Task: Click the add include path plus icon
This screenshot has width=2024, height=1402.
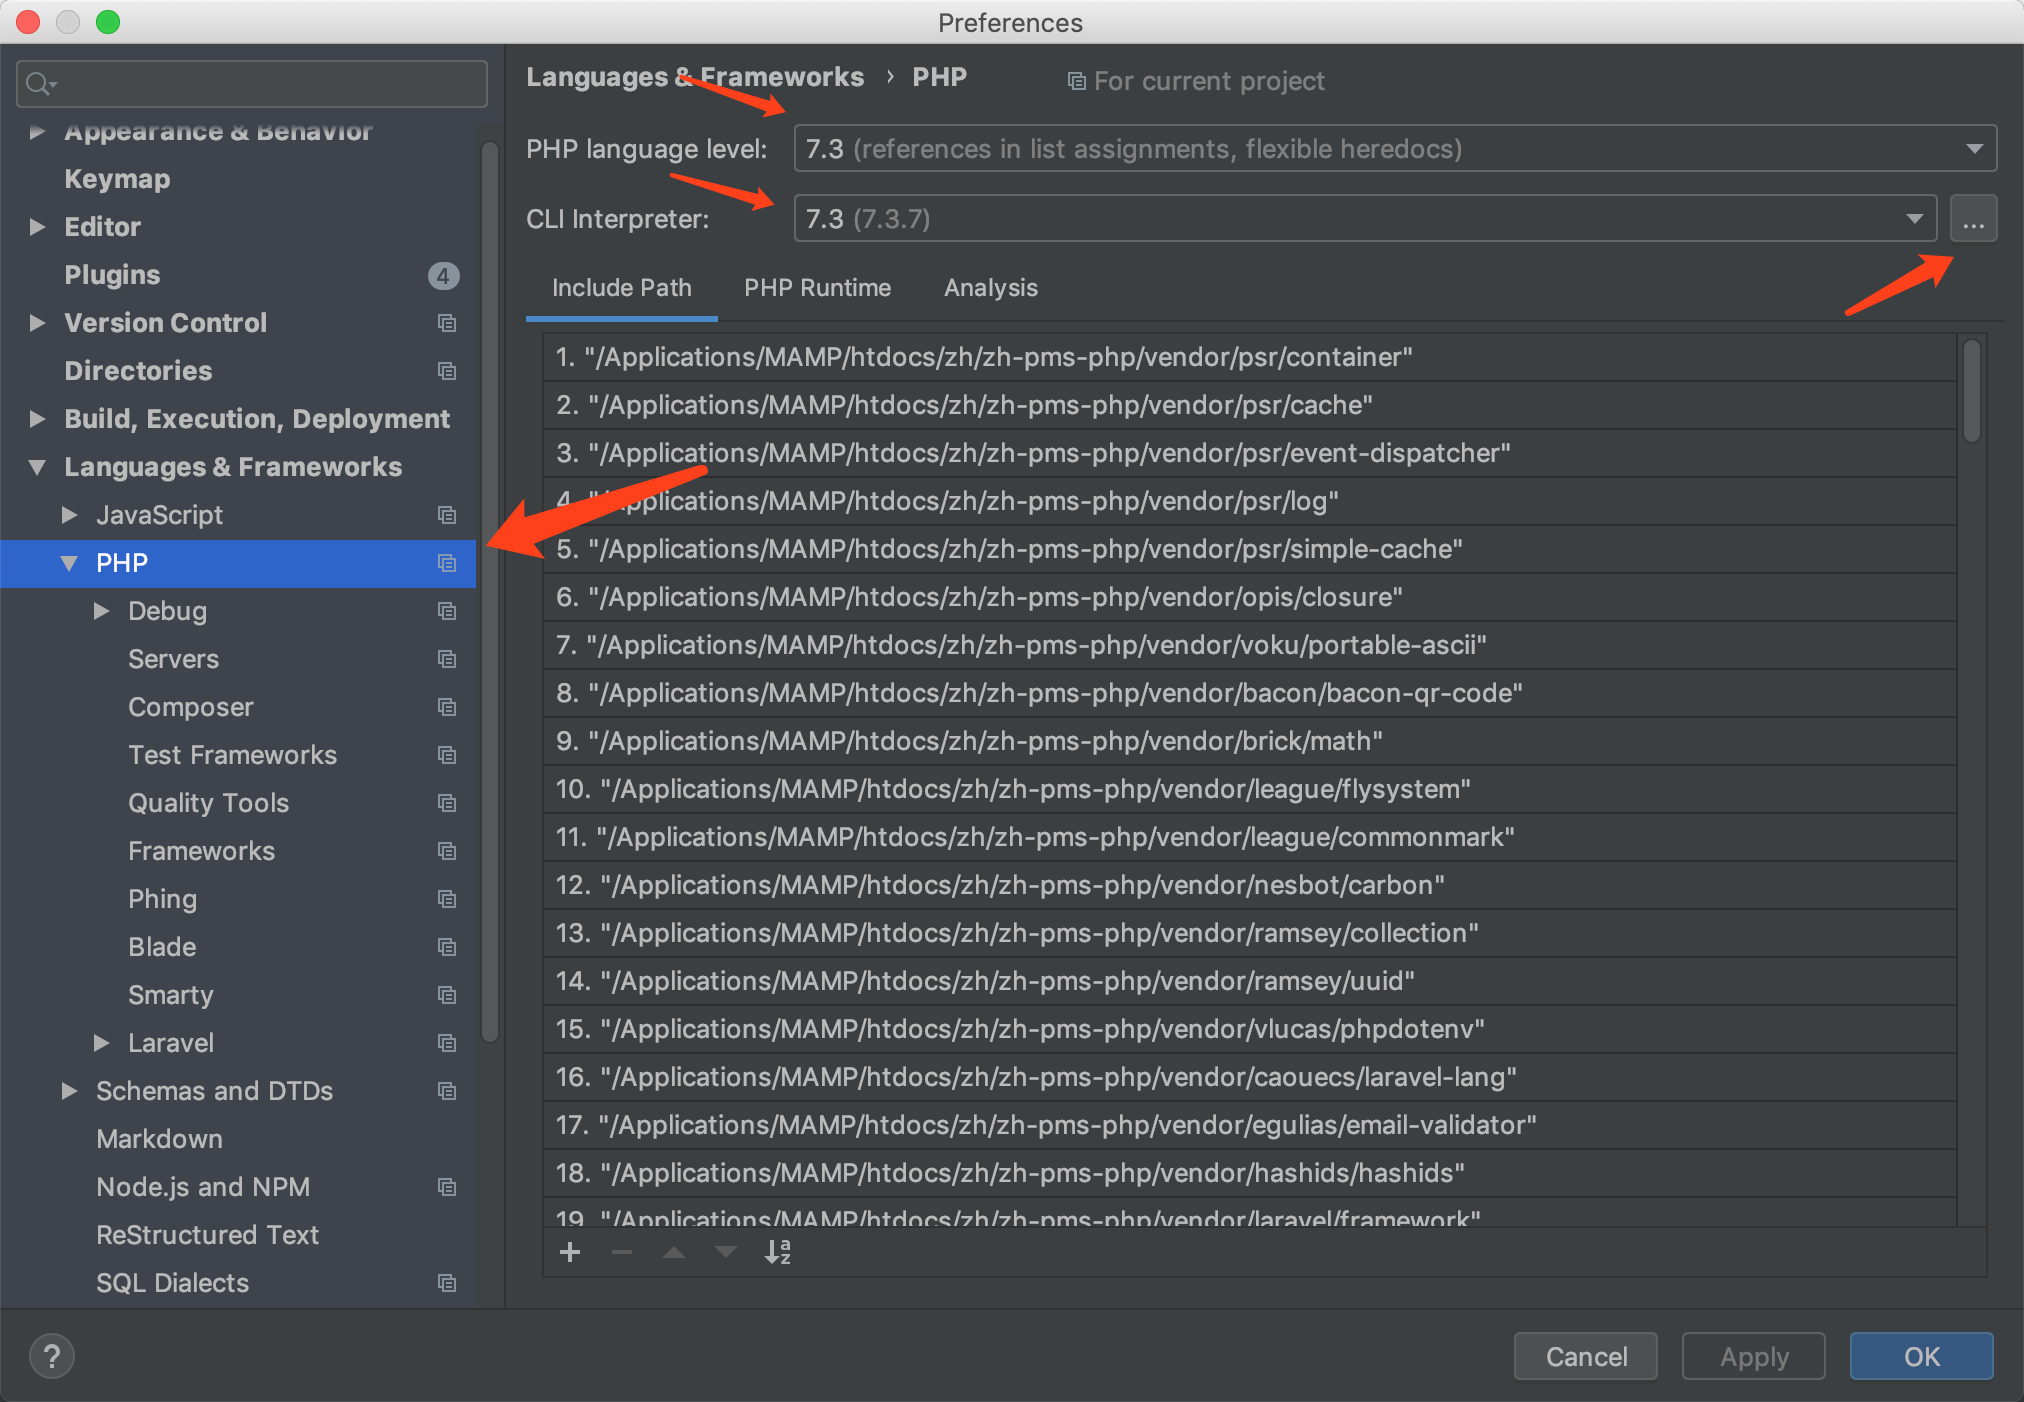Action: 570,1252
